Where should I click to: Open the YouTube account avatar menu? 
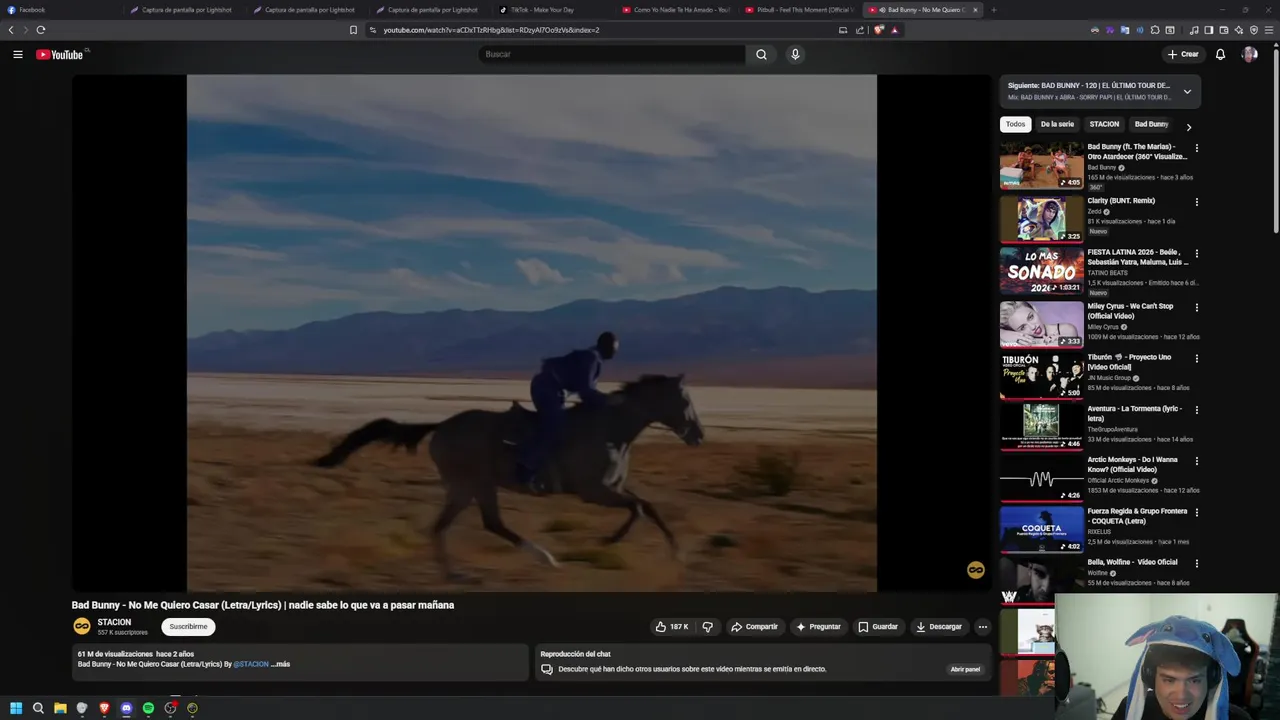click(1249, 54)
